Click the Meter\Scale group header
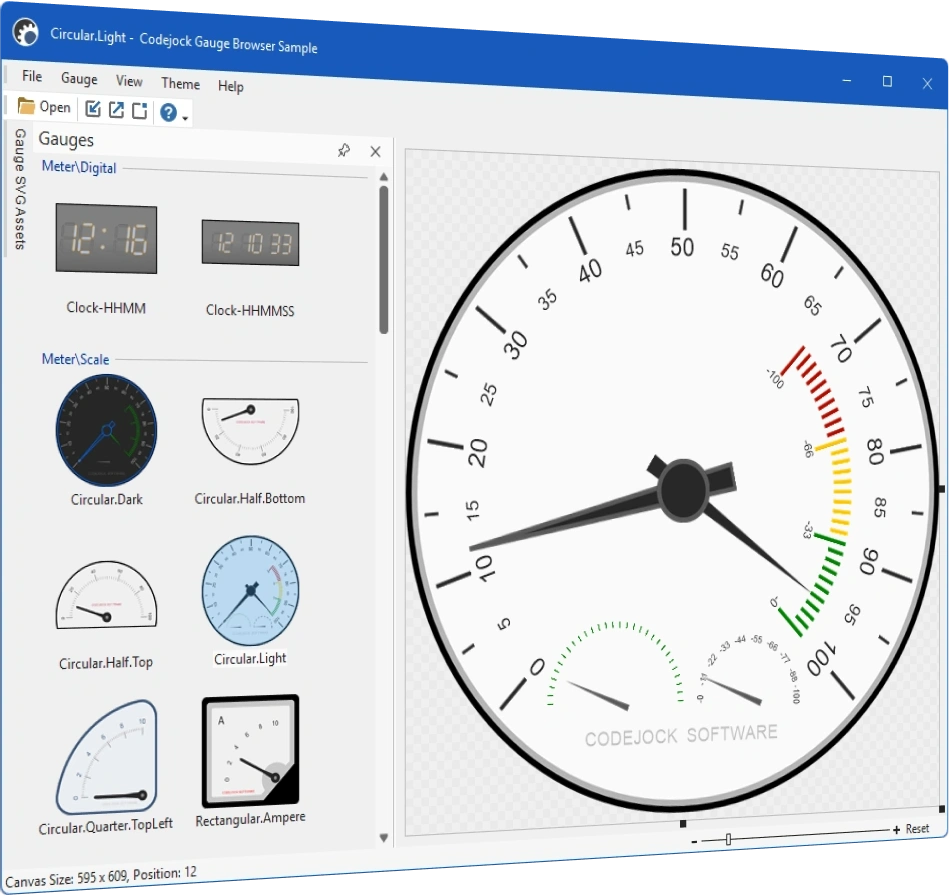 (x=76, y=359)
